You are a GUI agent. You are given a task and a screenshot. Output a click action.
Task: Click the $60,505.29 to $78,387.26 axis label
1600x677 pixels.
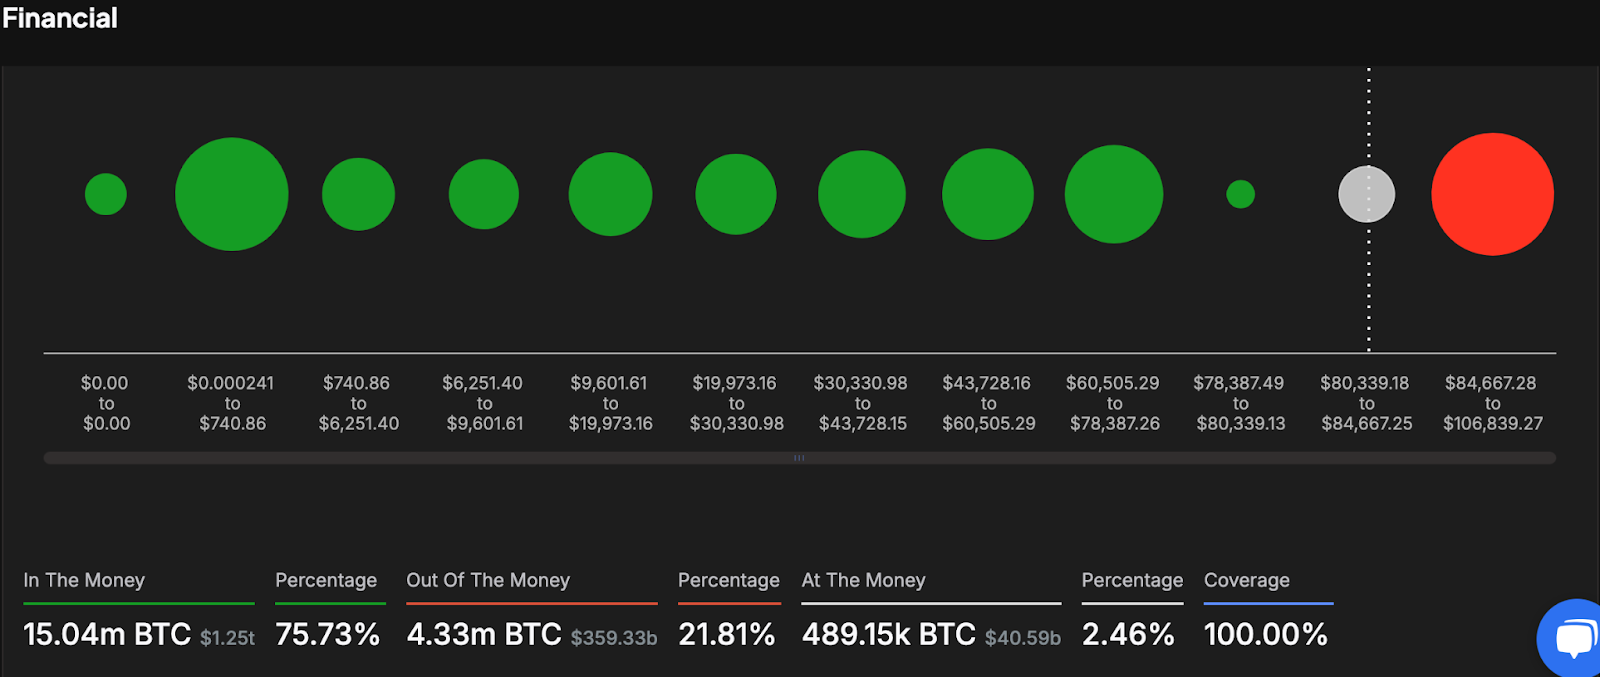[1114, 403]
